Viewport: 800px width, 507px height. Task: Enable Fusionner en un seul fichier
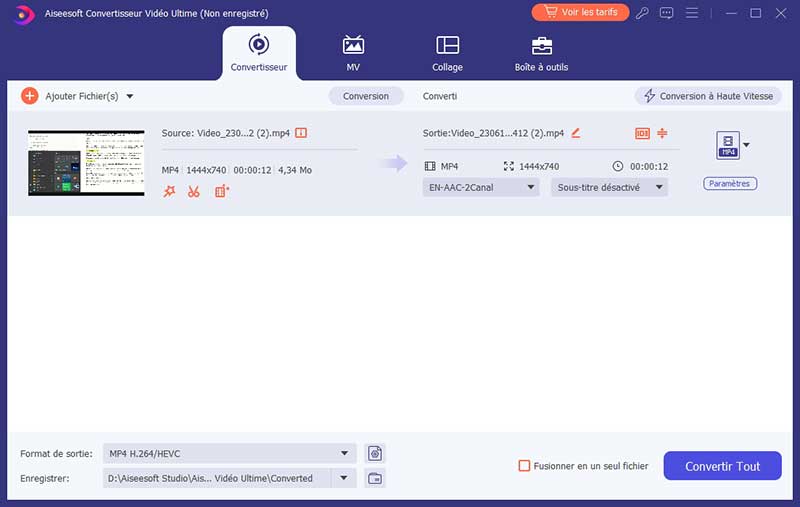524,466
